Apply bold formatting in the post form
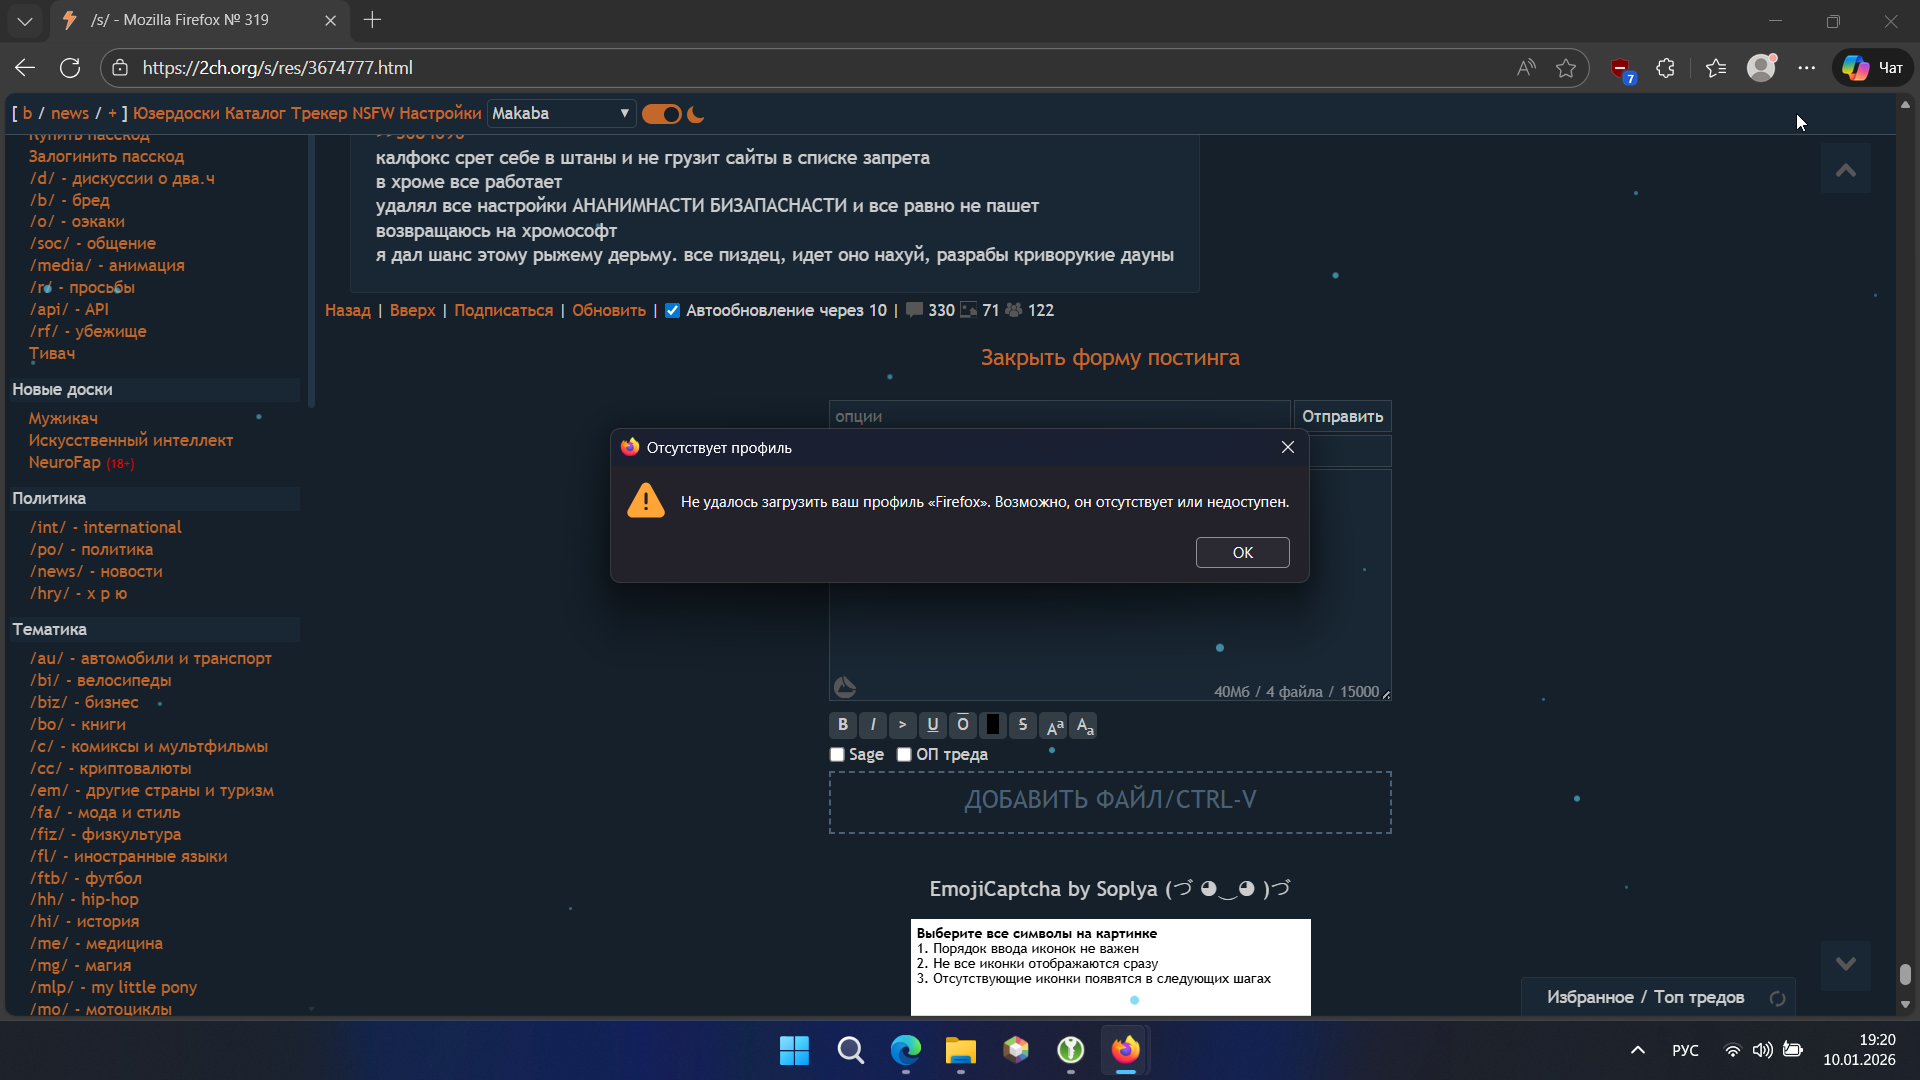Image resolution: width=1920 pixels, height=1080 pixels. click(843, 725)
